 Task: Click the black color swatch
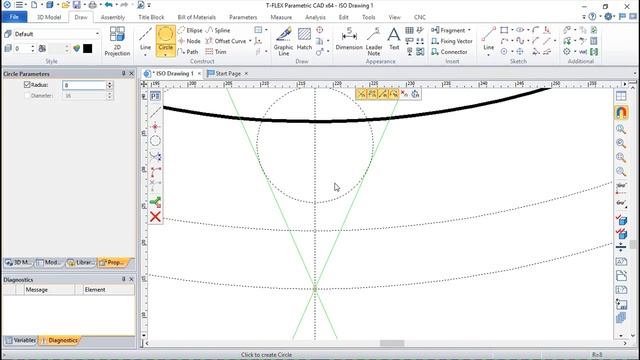click(87, 49)
